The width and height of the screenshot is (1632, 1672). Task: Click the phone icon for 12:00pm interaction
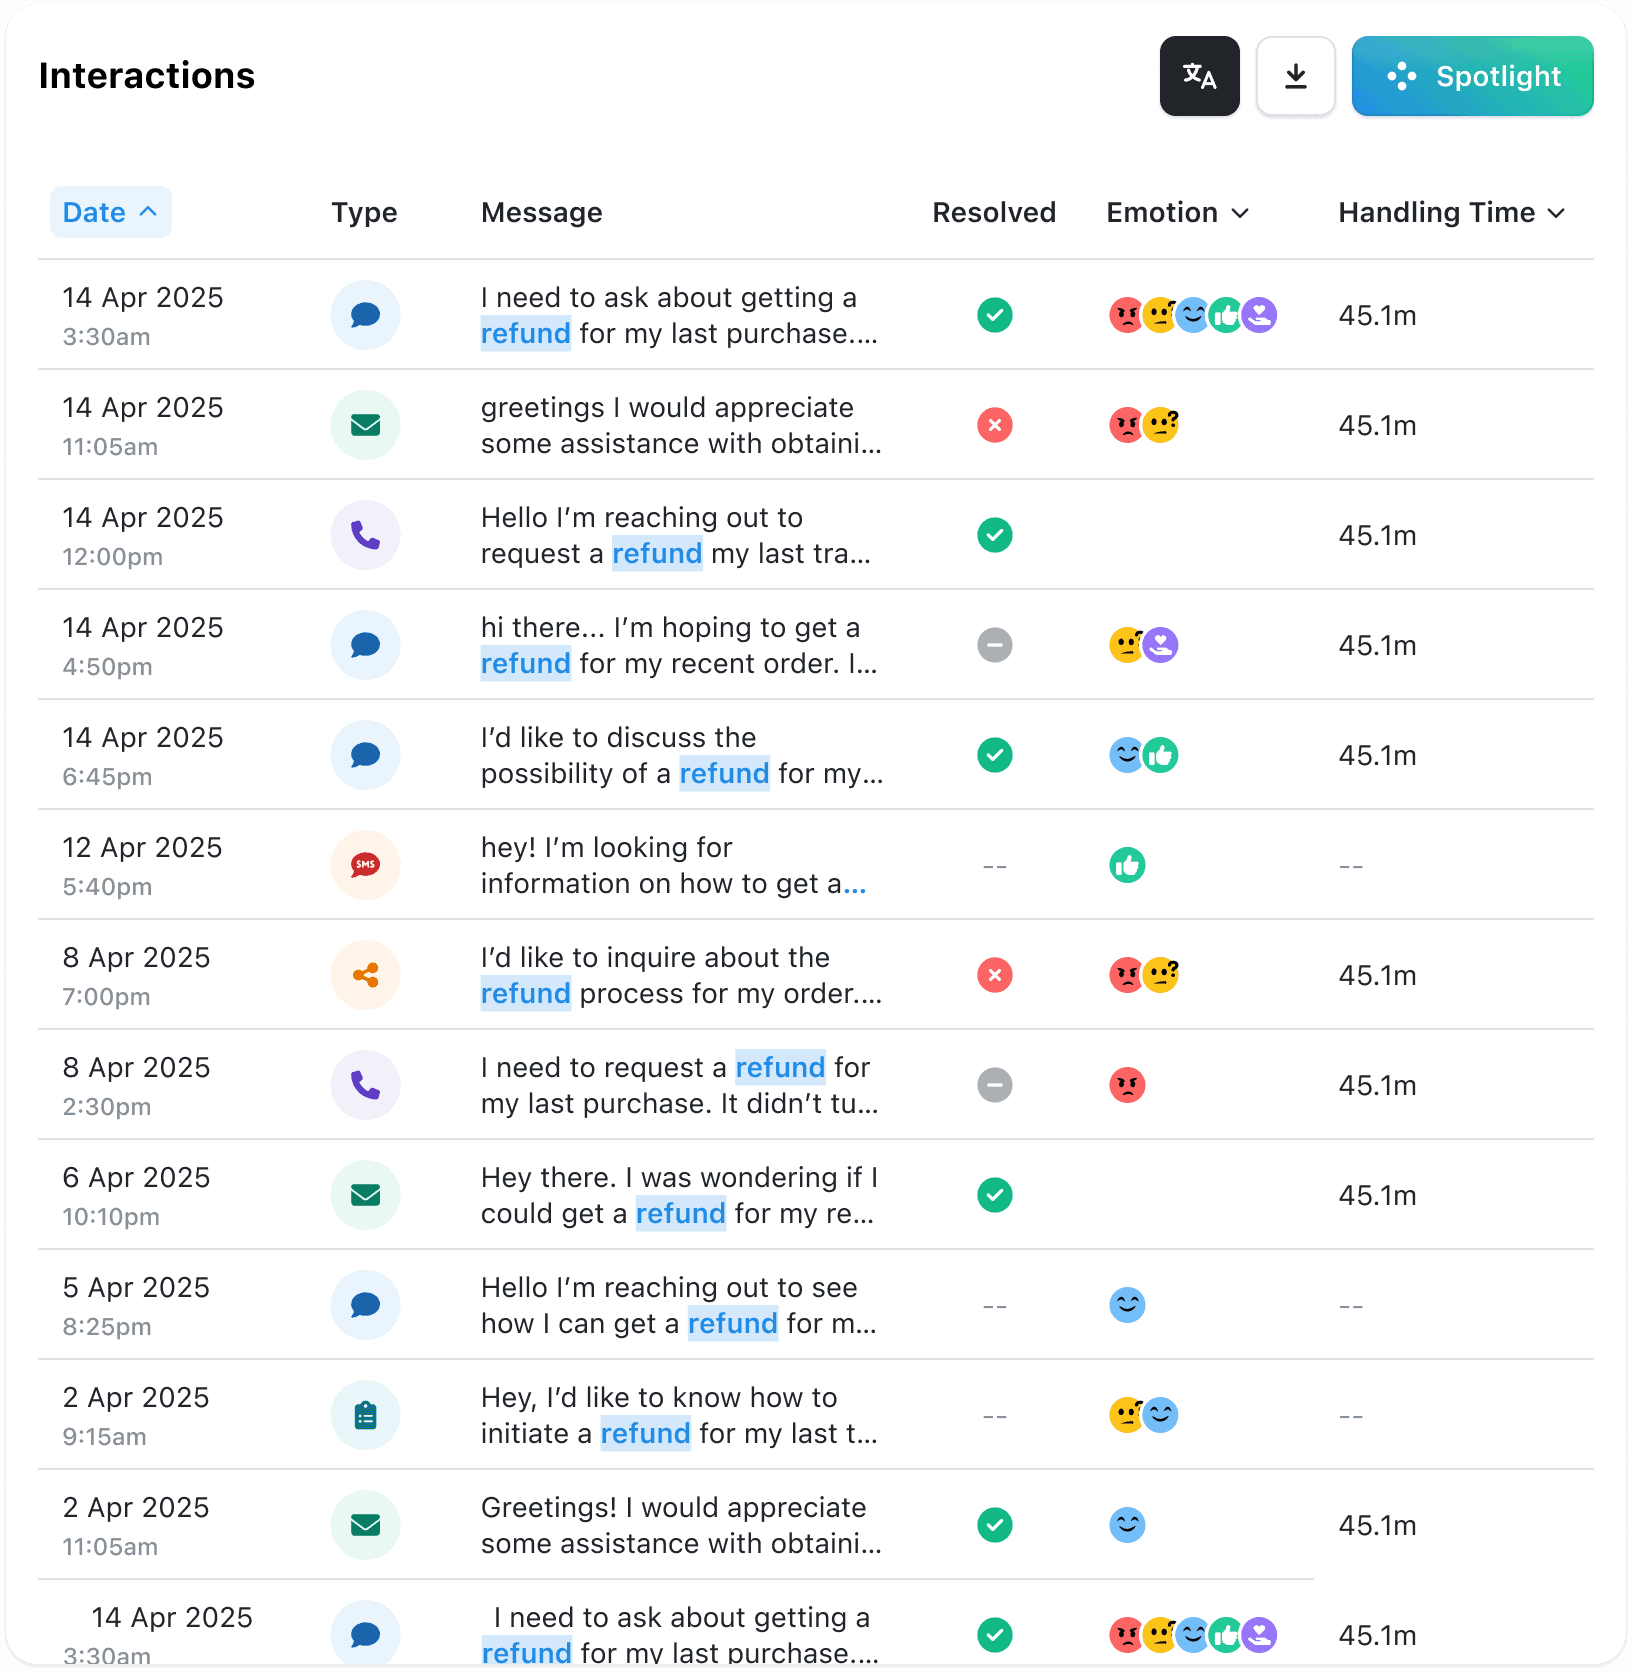click(x=366, y=535)
